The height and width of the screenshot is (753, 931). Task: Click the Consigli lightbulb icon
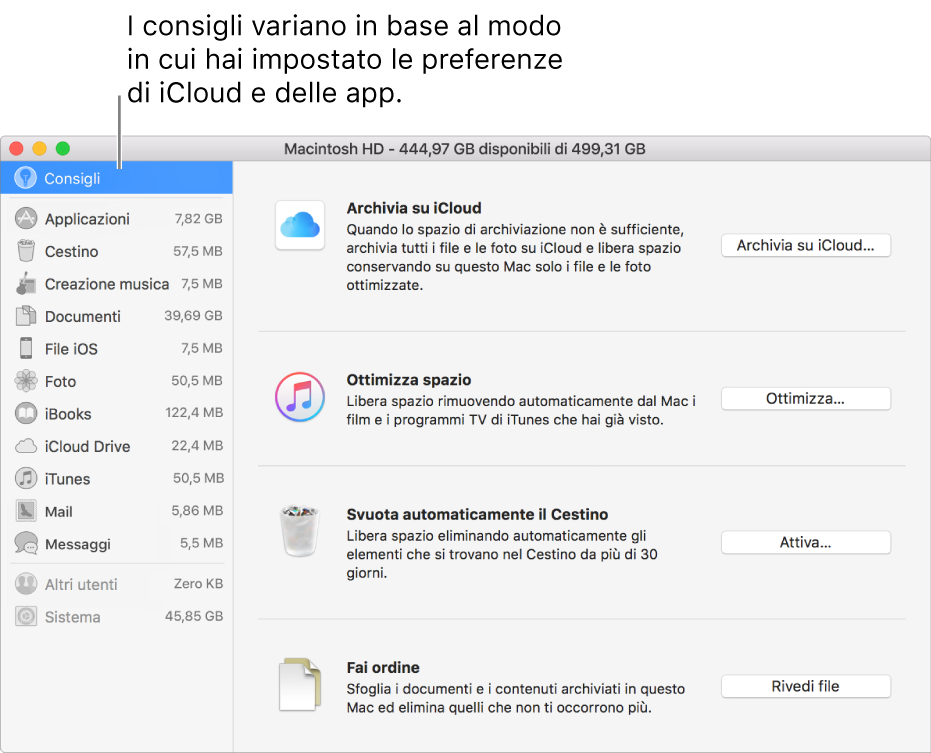[26, 178]
